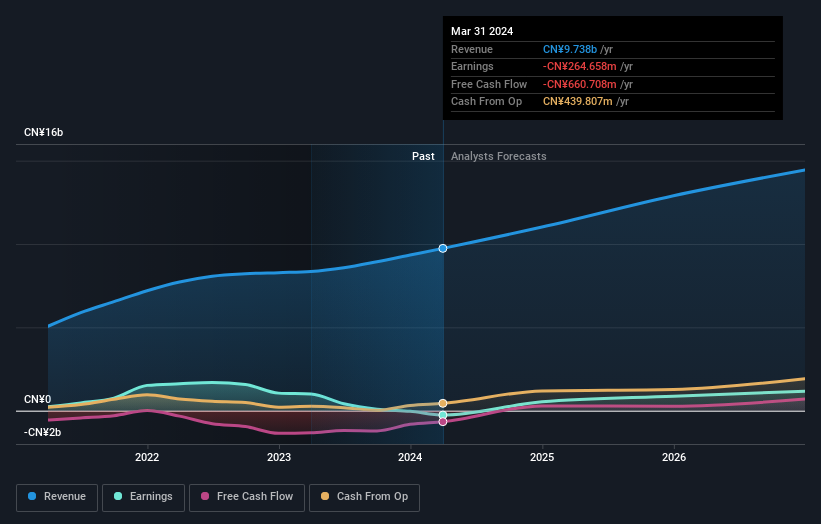821x524 pixels.
Task: Click the Earnings row label in tooltip
Action: pos(472,66)
